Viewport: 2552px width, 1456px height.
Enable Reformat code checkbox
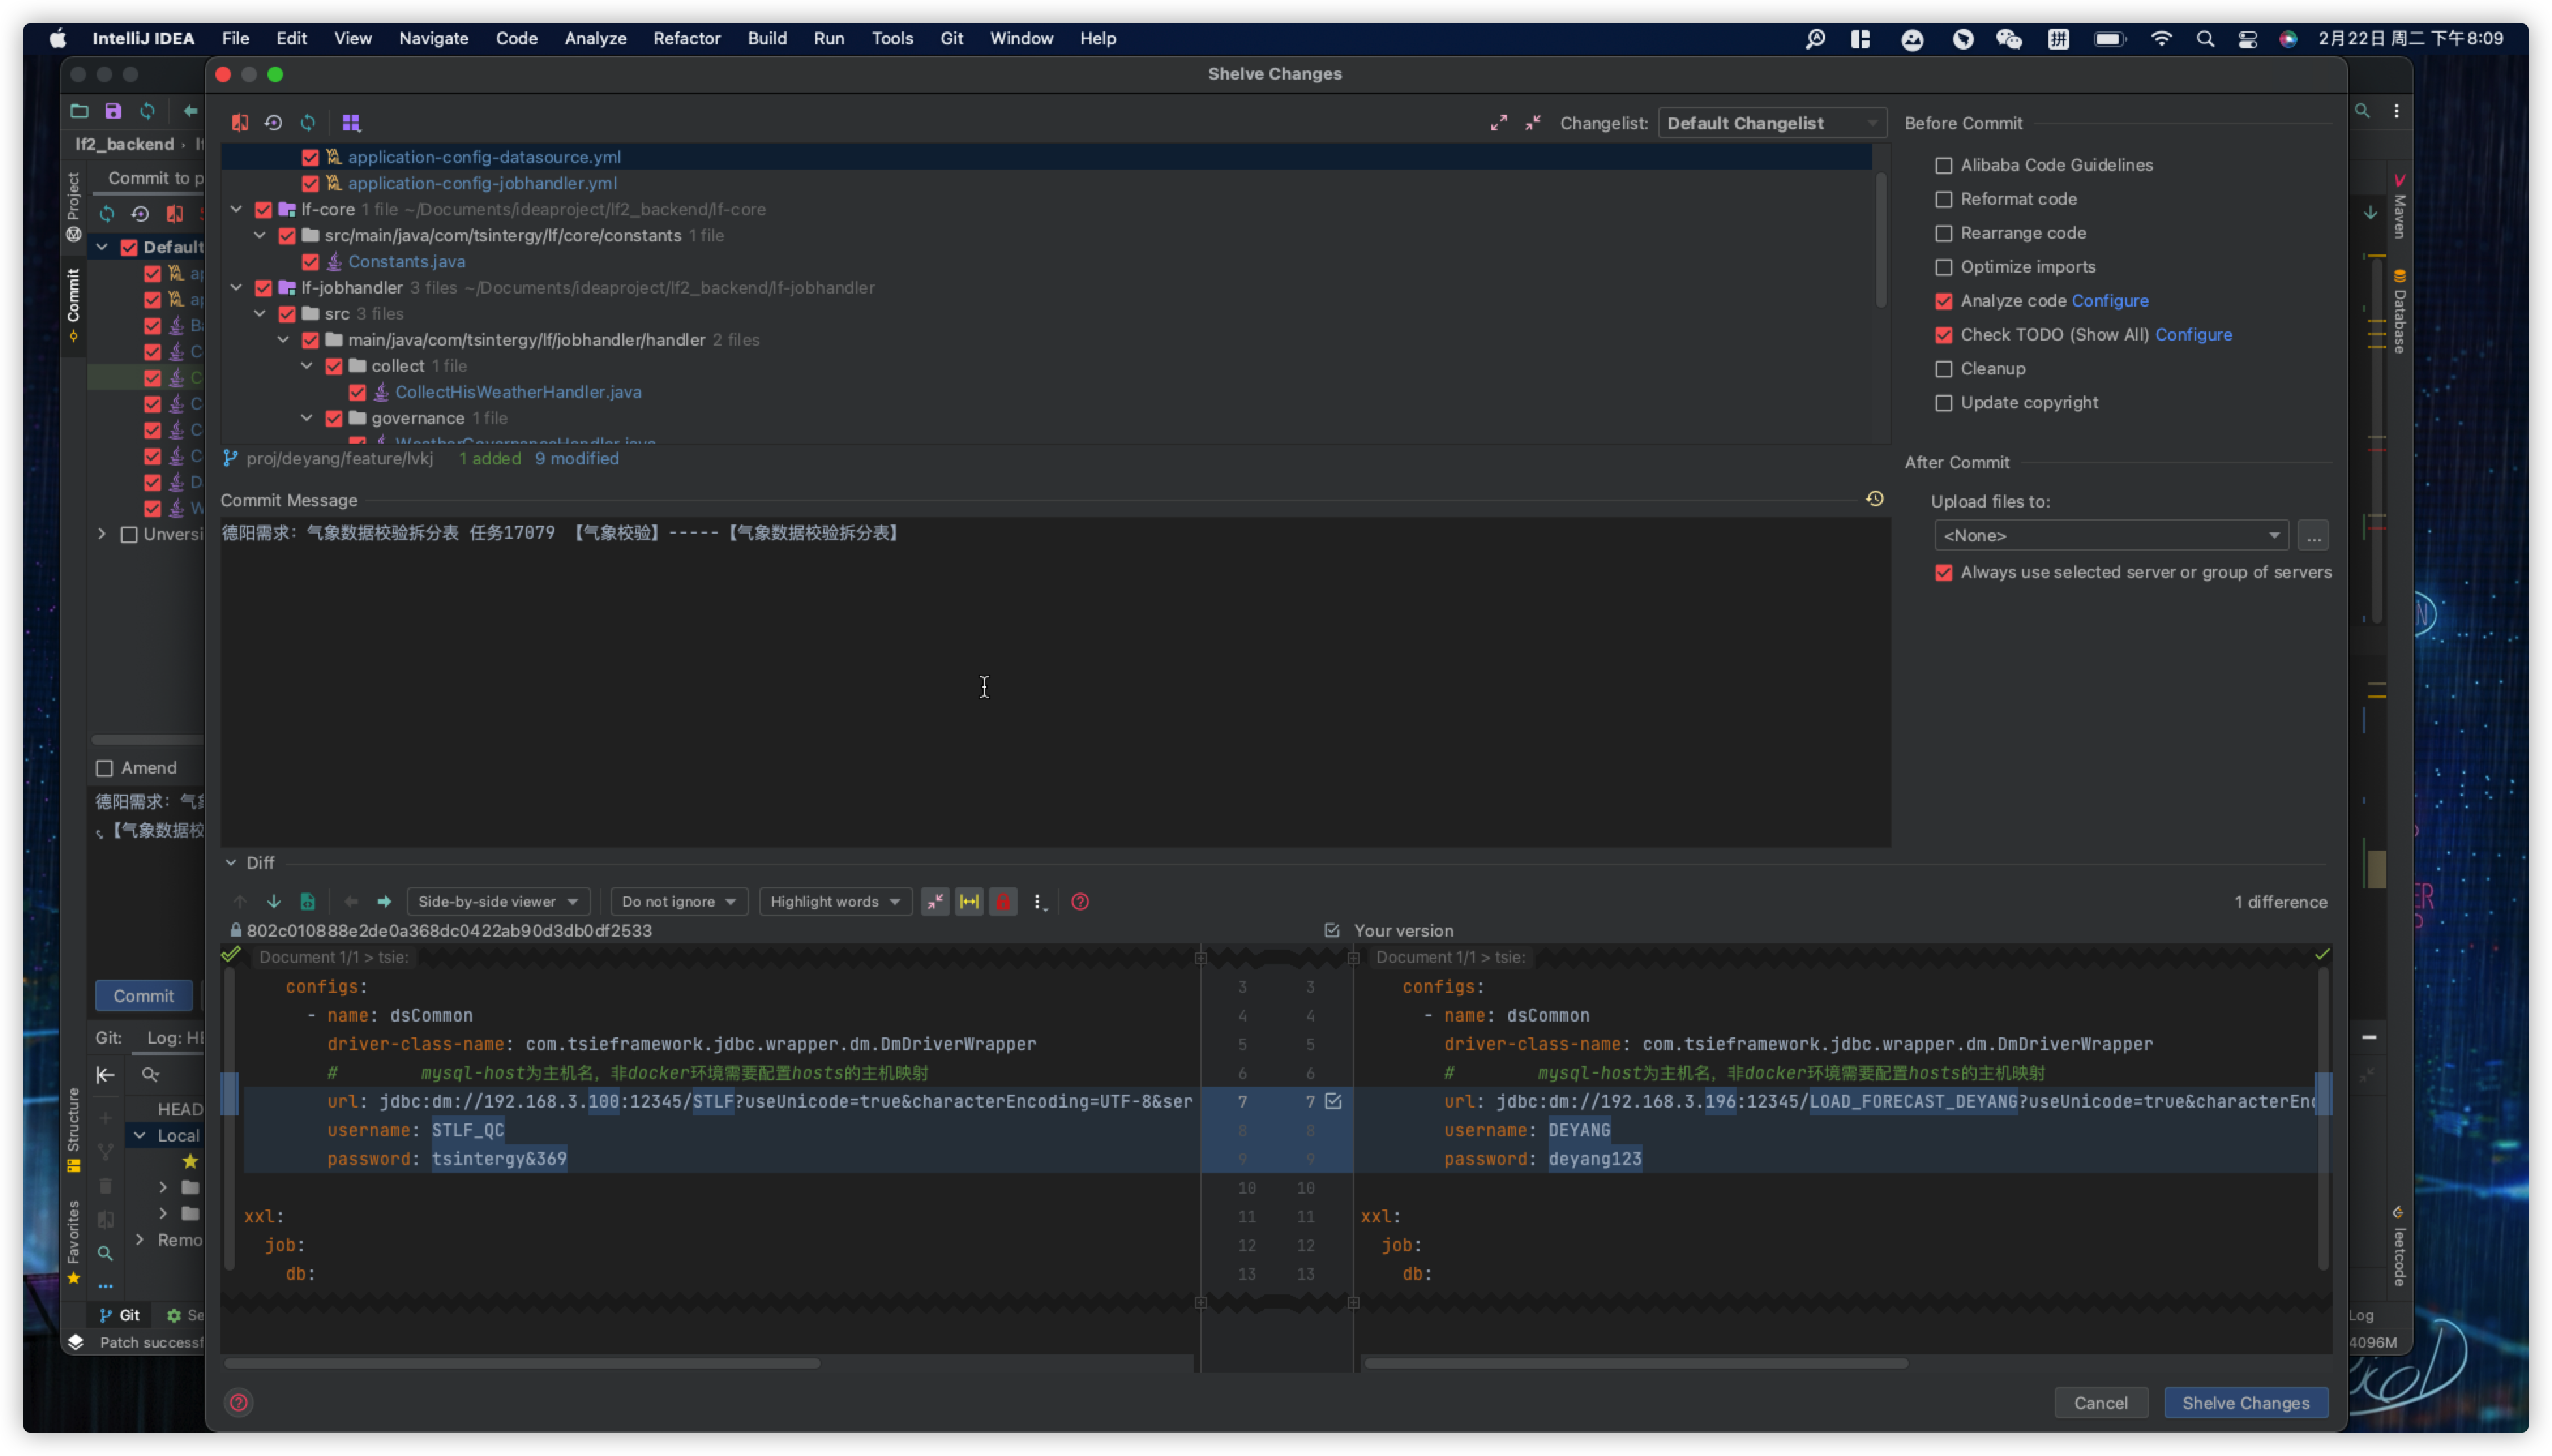pyautogui.click(x=1943, y=199)
